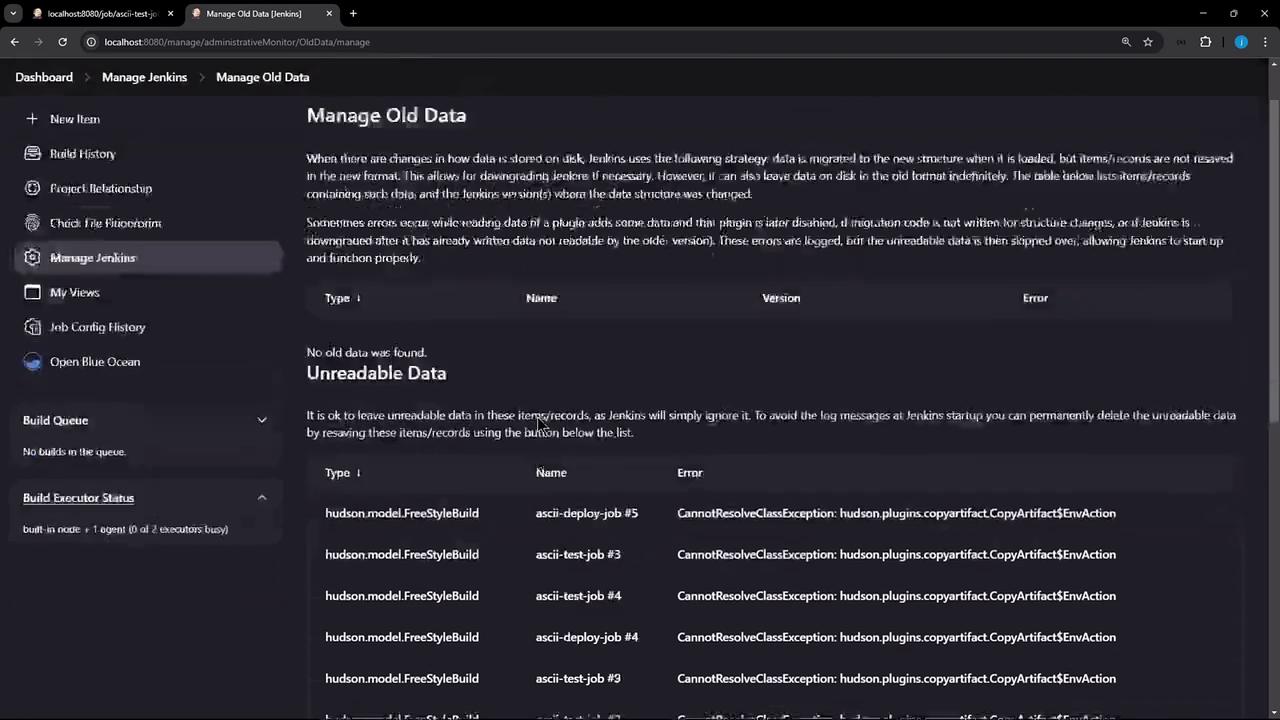The width and height of the screenshot is (1280, 720).
Task: Click the browser address bar URL
Action: pyautogui.click(x=237, y=42)
